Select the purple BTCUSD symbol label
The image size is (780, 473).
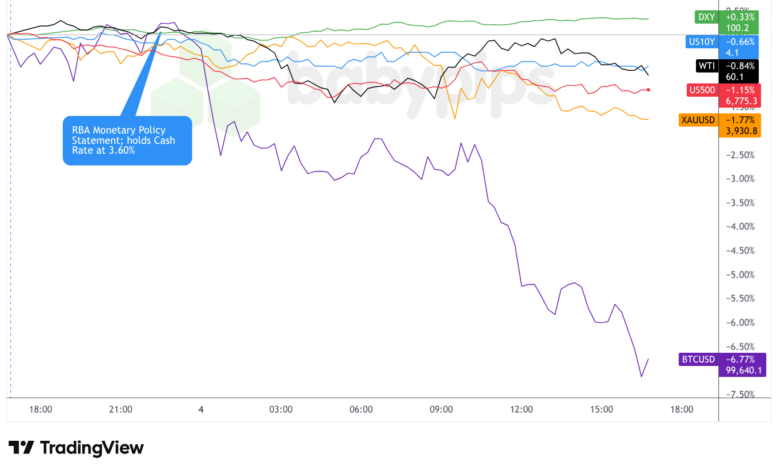[695, 359]
